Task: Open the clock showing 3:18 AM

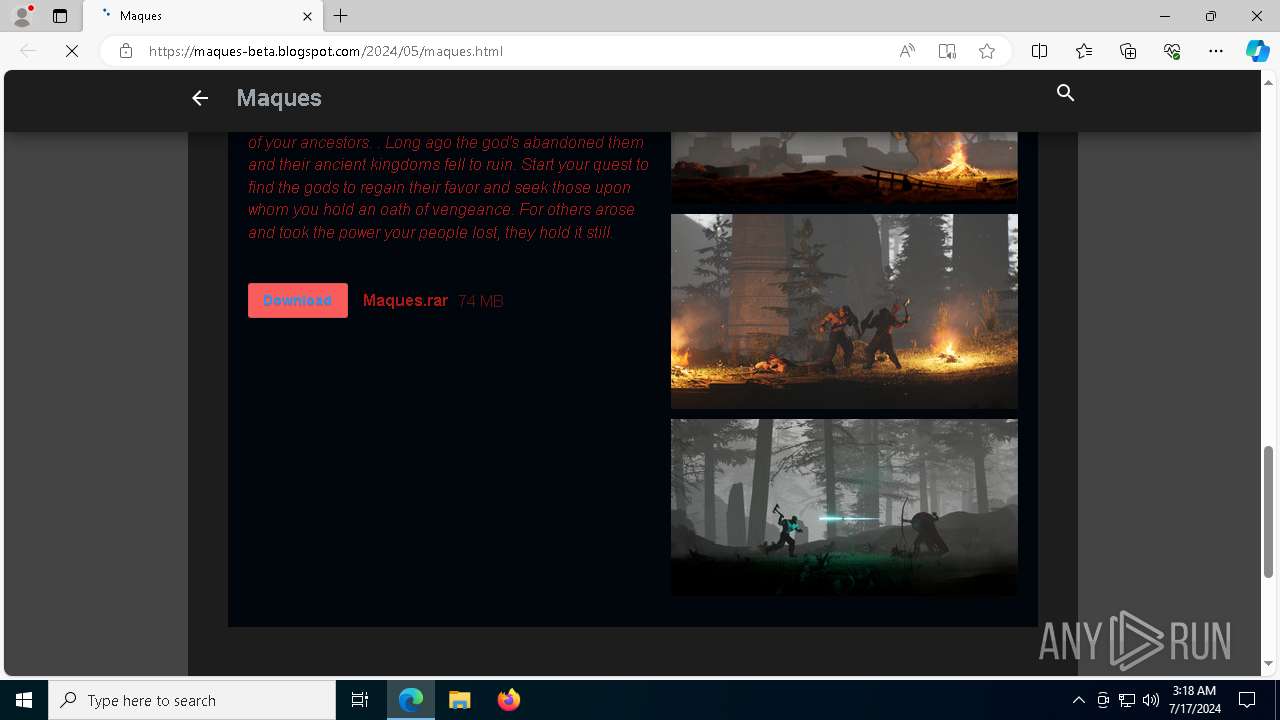Action: (1195, 700)
